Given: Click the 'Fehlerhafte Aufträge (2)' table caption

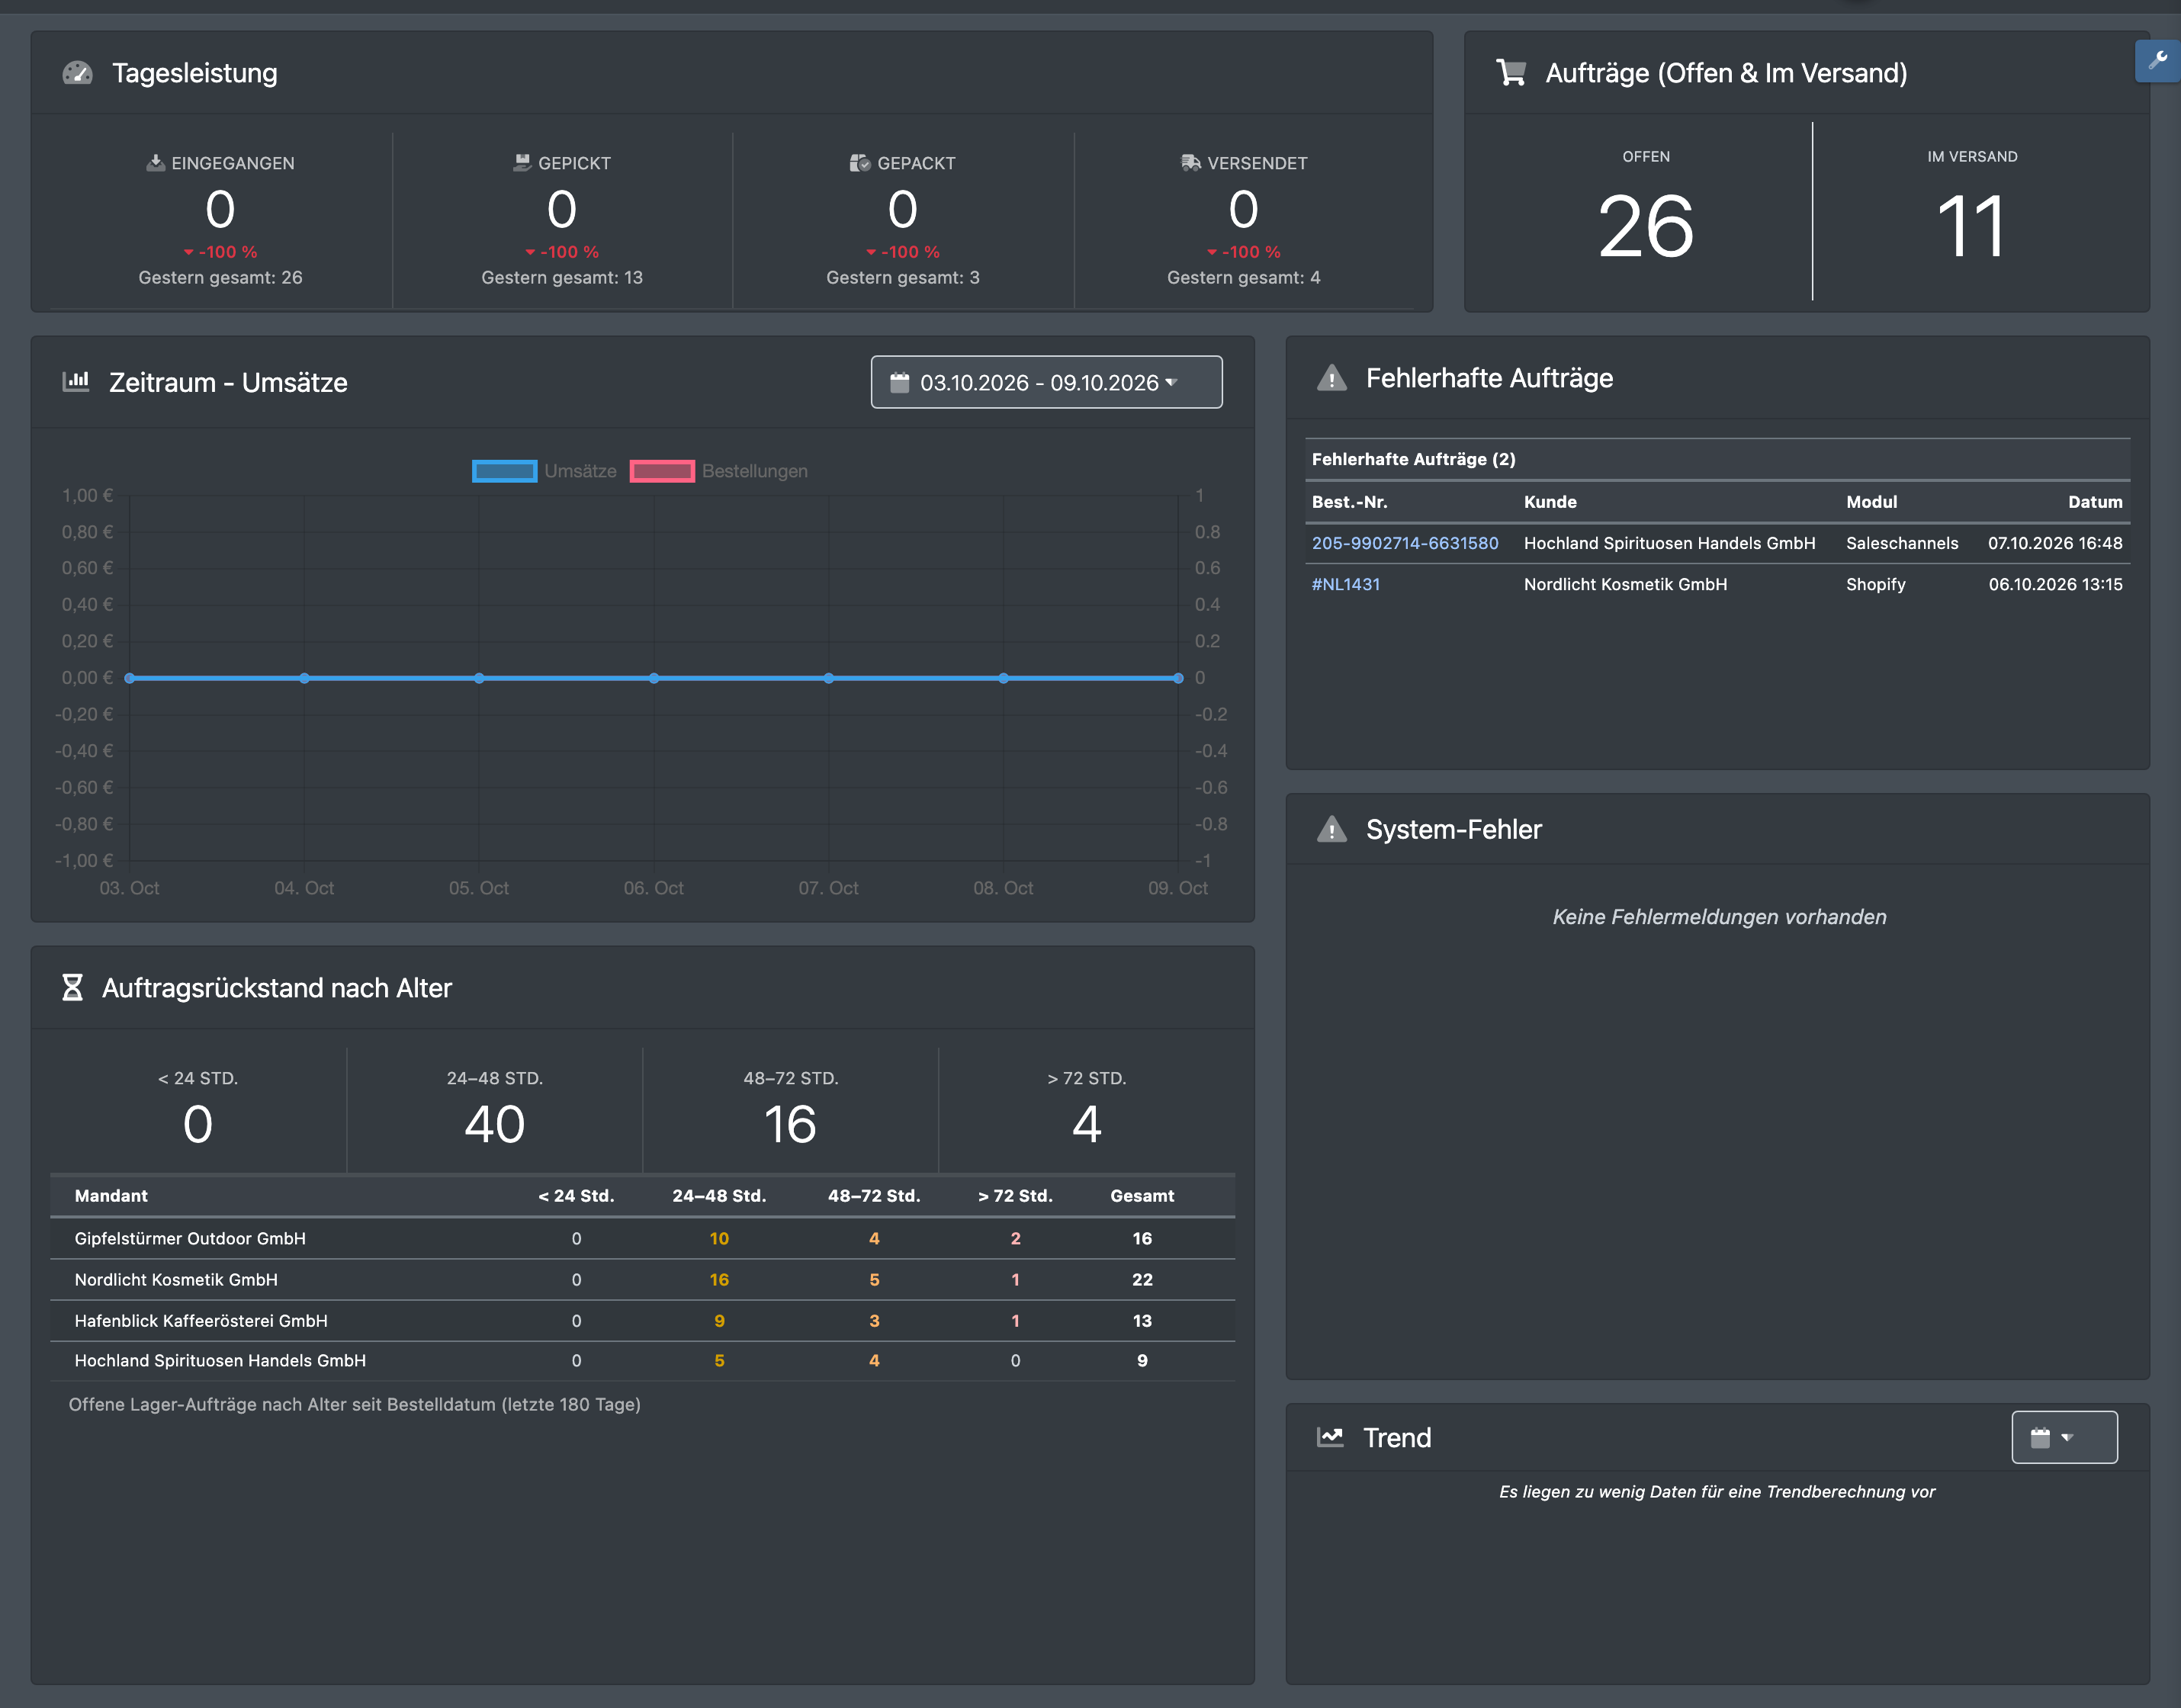Looking at the screenshot, I should coord(1413,459).
